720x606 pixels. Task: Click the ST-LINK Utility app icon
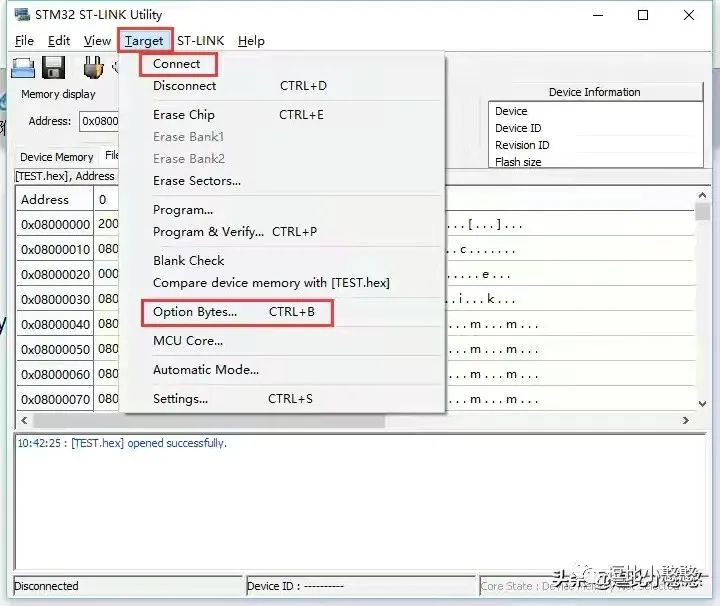click(x=22, y=15)
